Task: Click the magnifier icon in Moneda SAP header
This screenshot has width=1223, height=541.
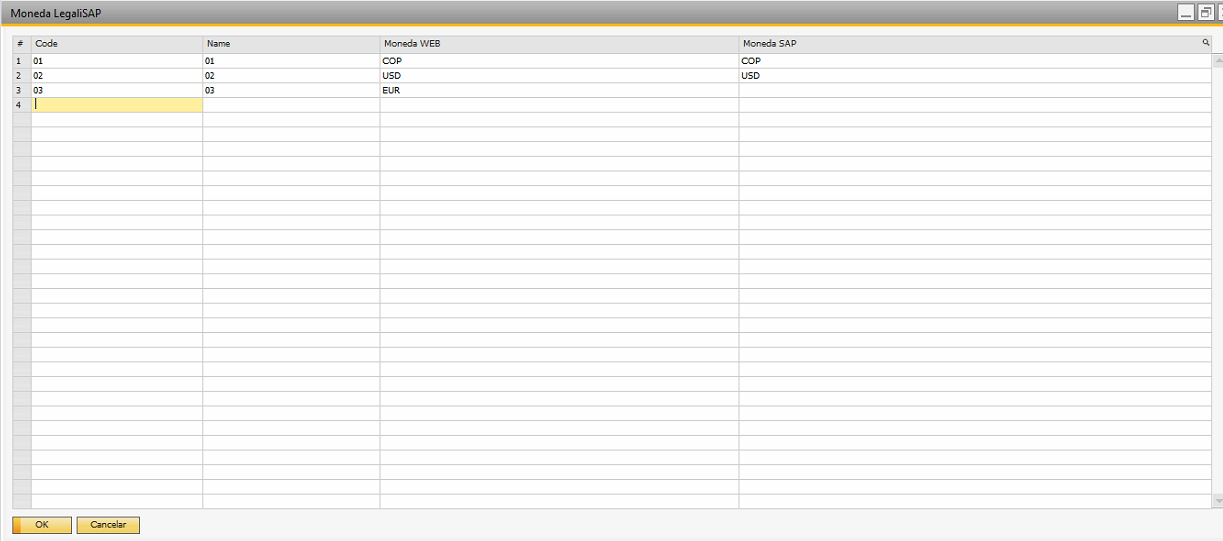Action: 1205,44
